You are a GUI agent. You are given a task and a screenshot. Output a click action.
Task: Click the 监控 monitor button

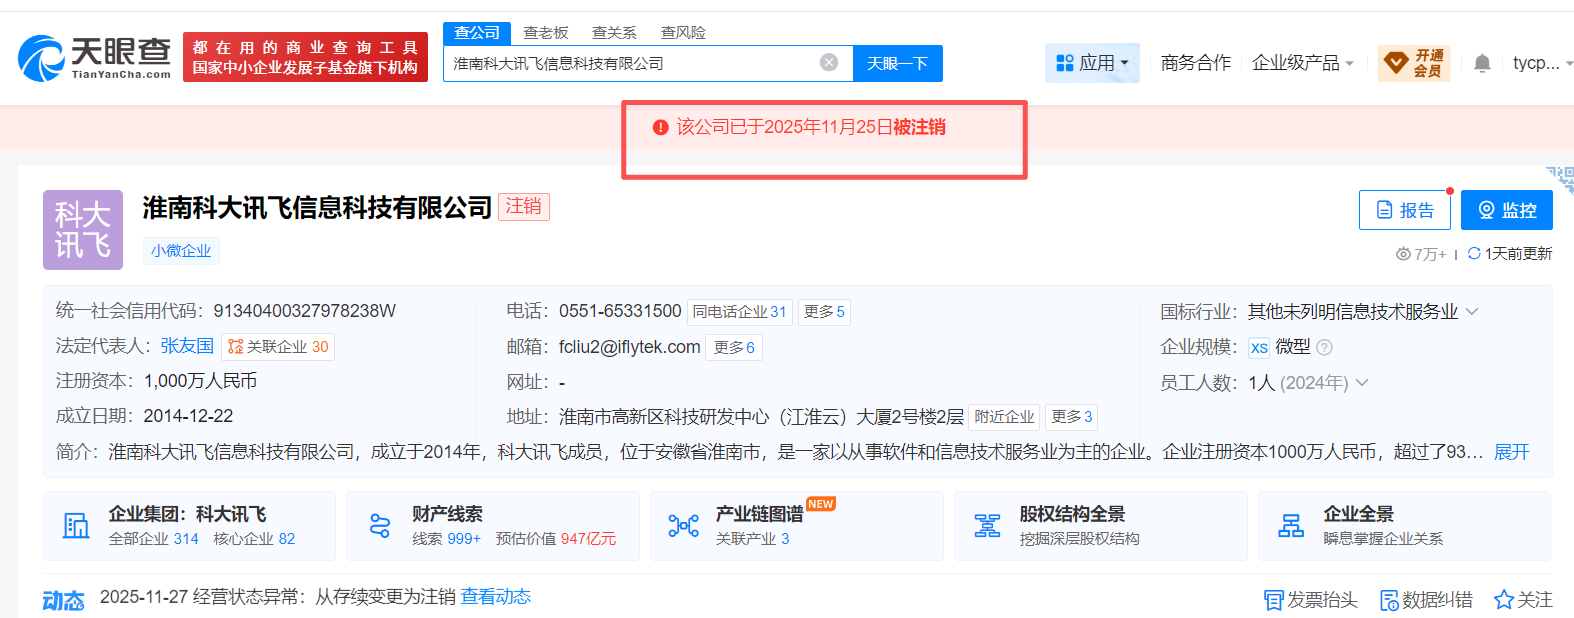[x=1507, y=210]
